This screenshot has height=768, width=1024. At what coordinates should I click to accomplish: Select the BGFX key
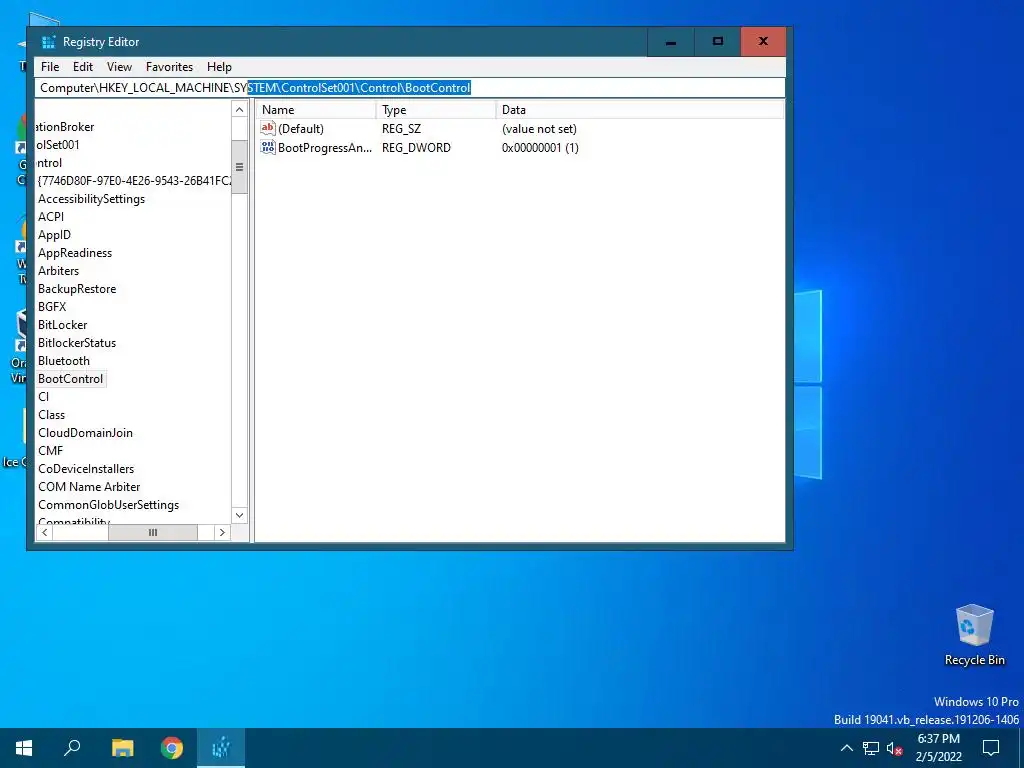(x=52, y=306)
